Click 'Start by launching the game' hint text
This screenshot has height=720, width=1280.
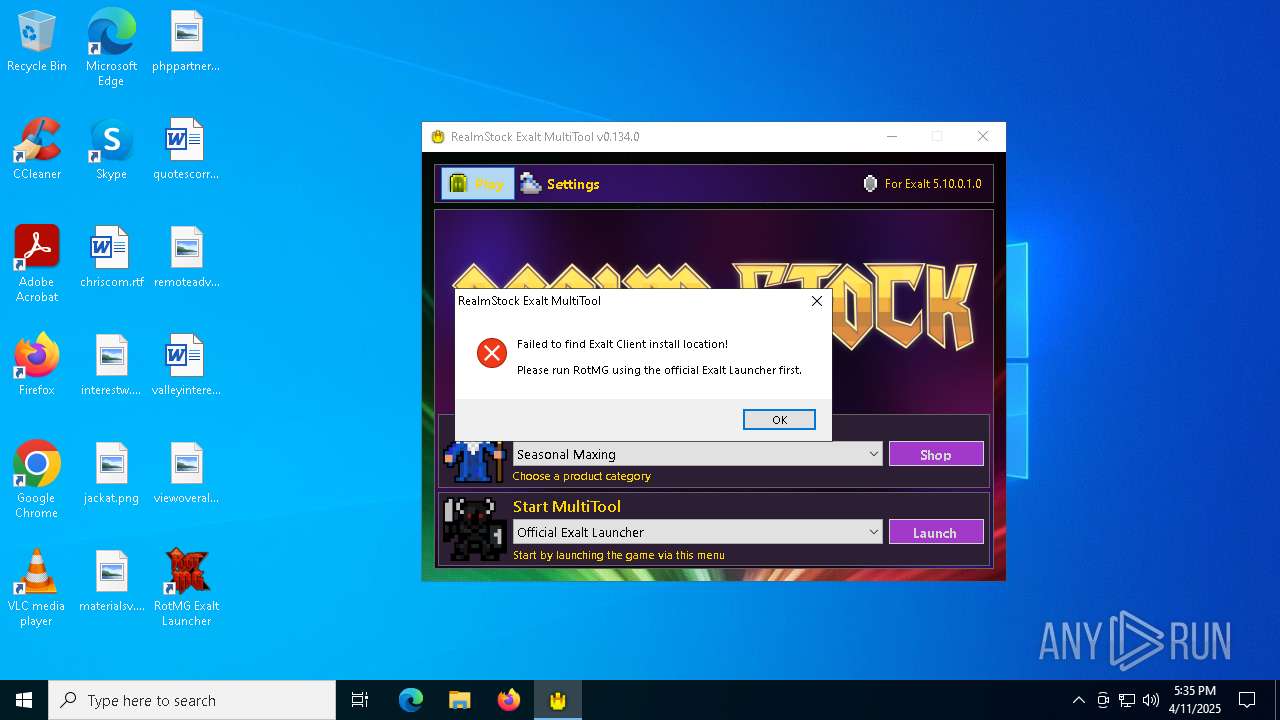619,555
